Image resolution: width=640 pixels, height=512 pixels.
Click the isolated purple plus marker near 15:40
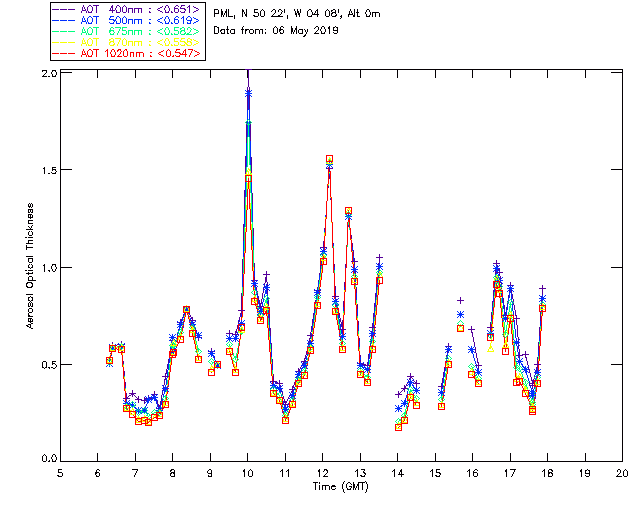pyautogui.click(x=460, y=301)
